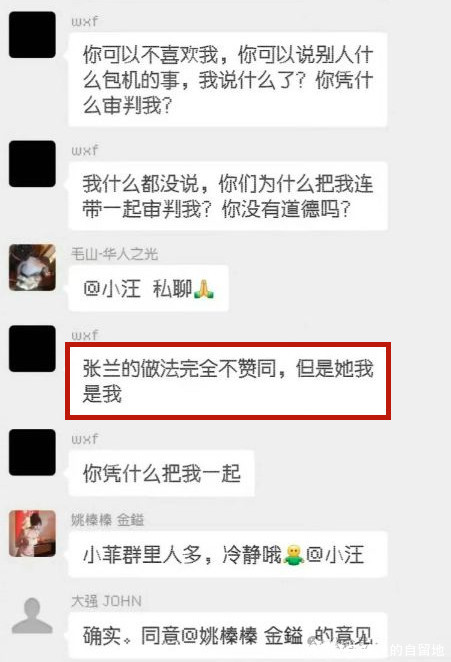Tap 姚榛榛 金镒's avatar picture

coord(33,533)
